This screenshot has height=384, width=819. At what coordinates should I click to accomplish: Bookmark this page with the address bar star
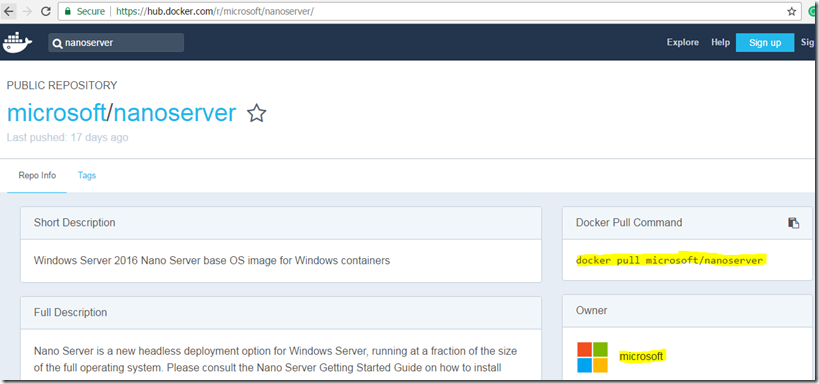pyautogui.click(x=792, y=11)
